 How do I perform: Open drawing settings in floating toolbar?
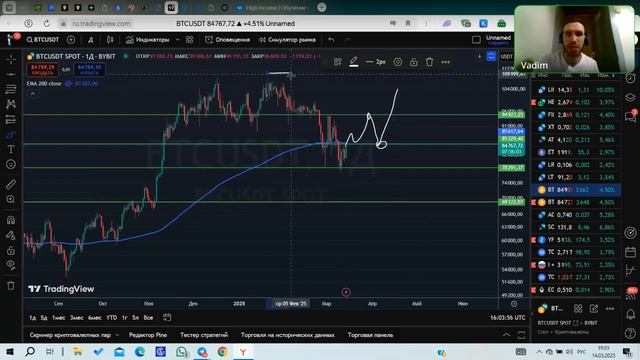click(398, 62)
